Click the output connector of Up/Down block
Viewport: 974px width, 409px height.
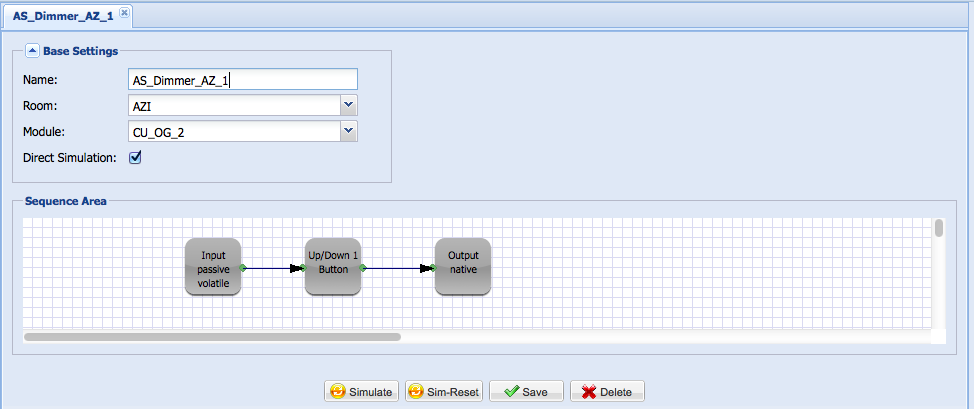point(362,268)
